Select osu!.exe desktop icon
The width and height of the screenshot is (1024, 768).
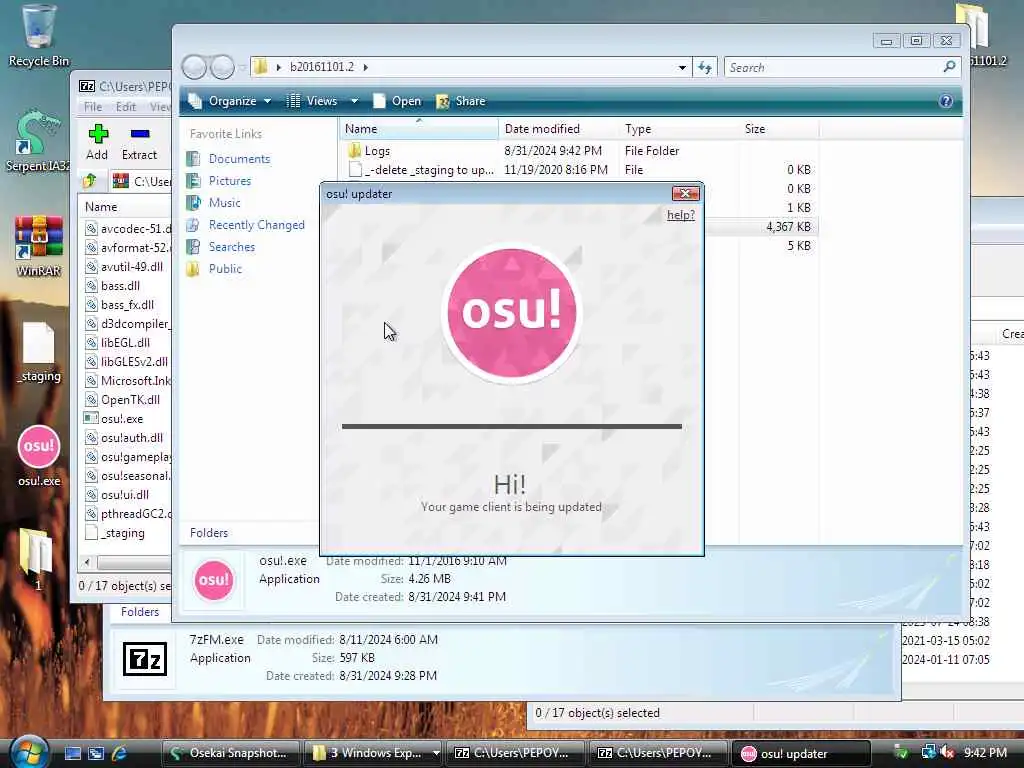coord(39,456)
